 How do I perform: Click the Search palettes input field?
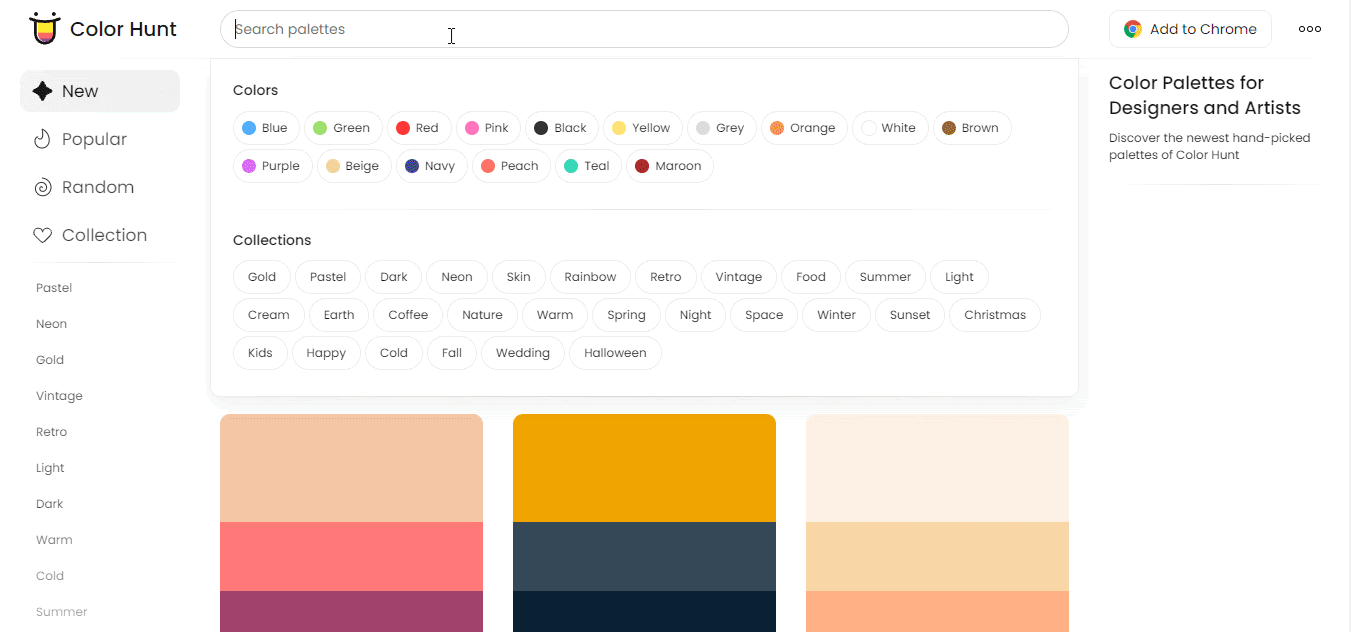point(644,29)
